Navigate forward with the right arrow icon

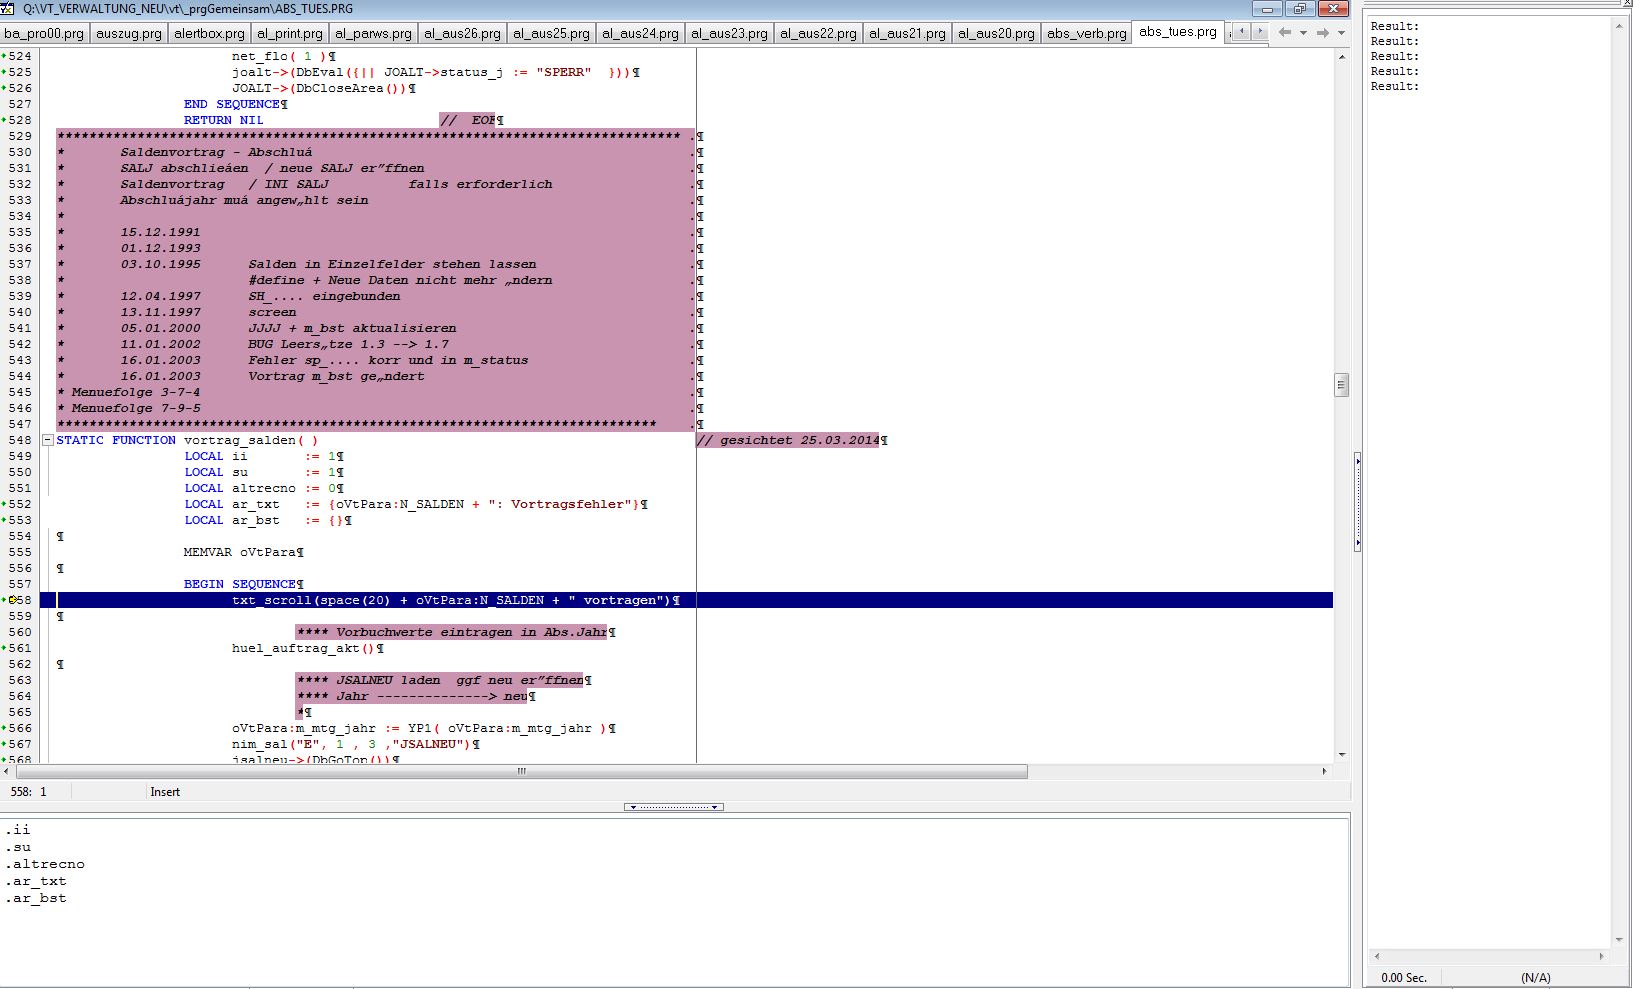(x=1322, y=33)
